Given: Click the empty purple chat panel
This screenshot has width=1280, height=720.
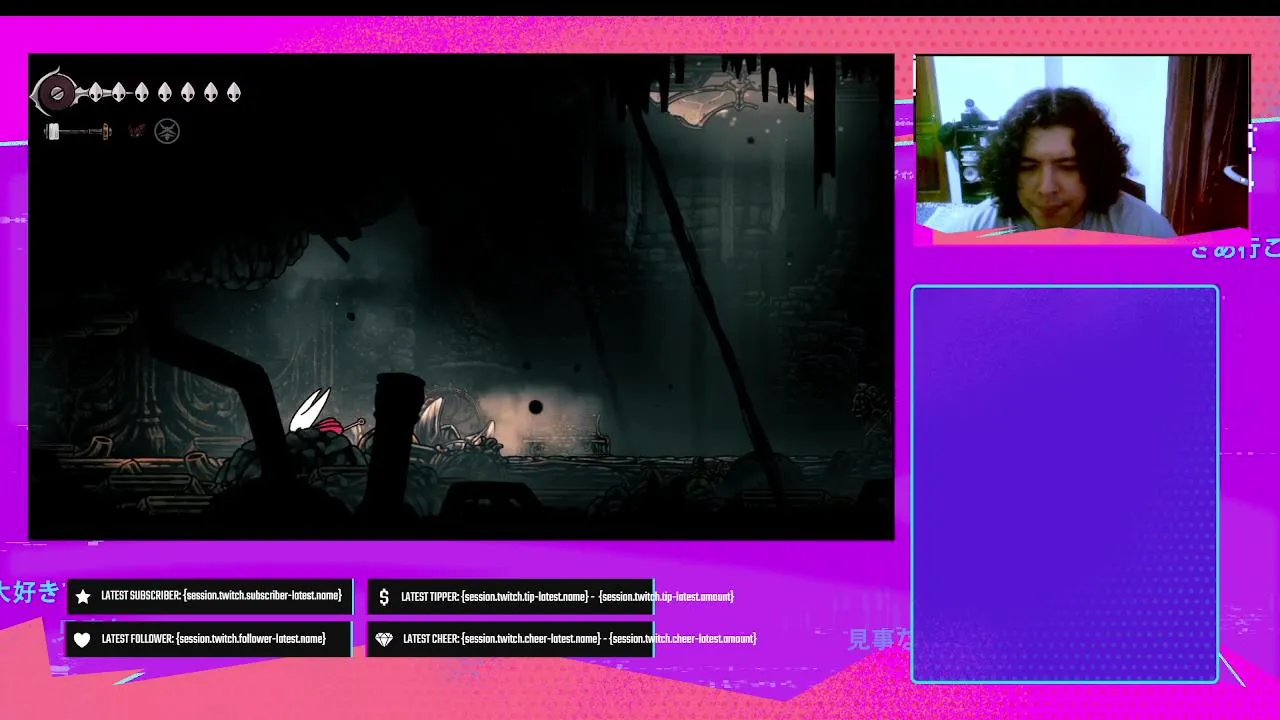Looking at the screenshot, I should tap(1065, 484).
